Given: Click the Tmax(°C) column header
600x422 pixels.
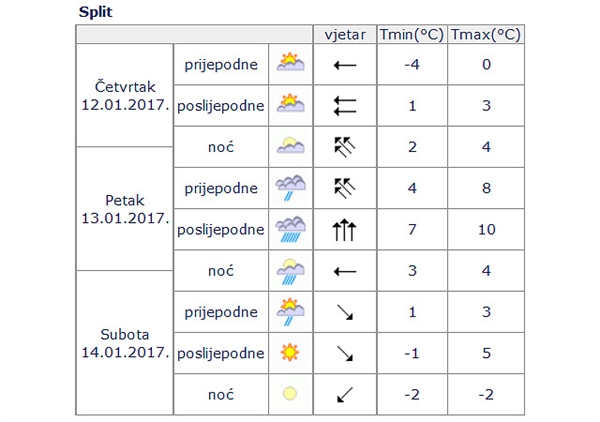Looking at the screenshot, I should [486, 35].
